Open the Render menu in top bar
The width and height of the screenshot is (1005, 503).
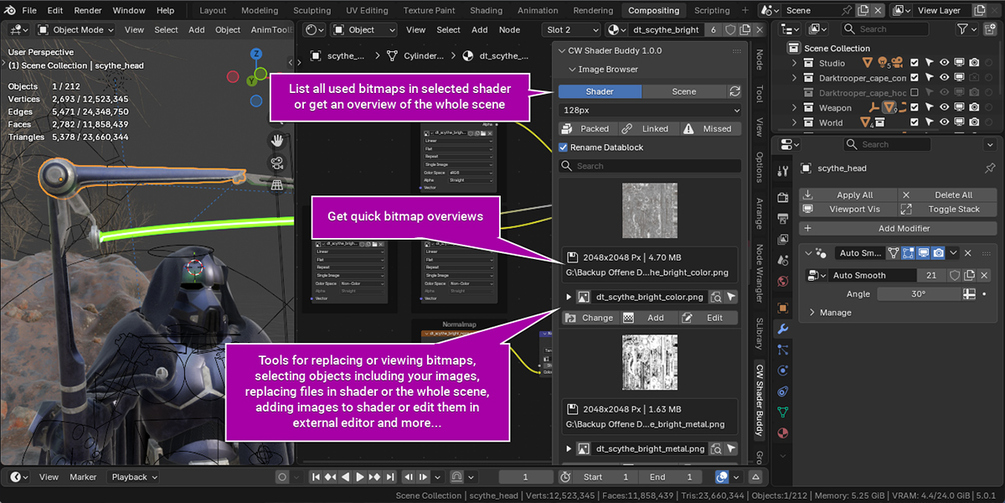(88, 10)
